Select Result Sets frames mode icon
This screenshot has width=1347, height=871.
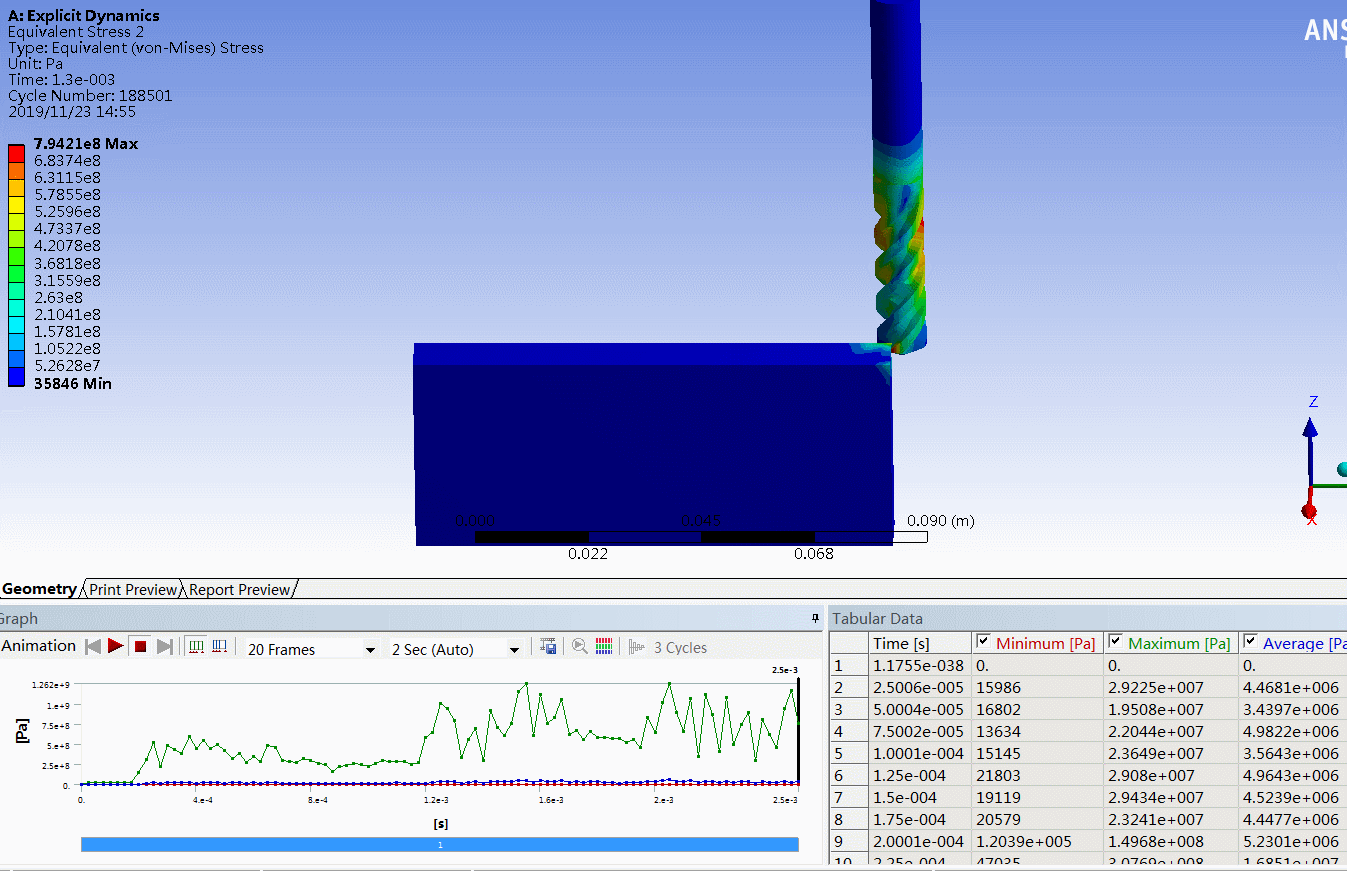pyautogui.click(x=221, y=647)
